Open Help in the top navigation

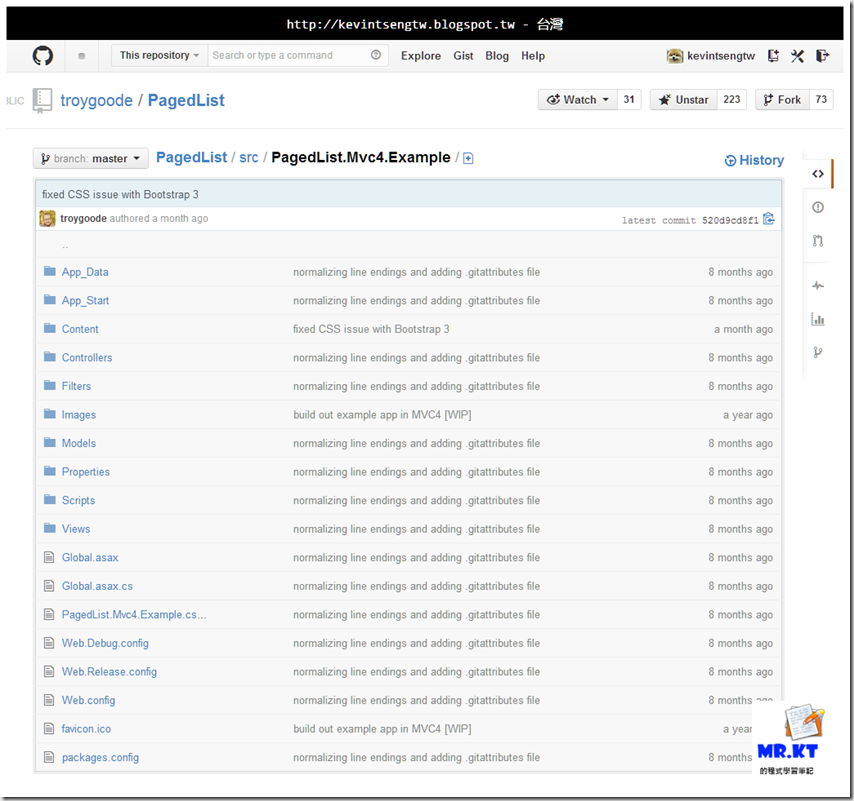(533, 56)
